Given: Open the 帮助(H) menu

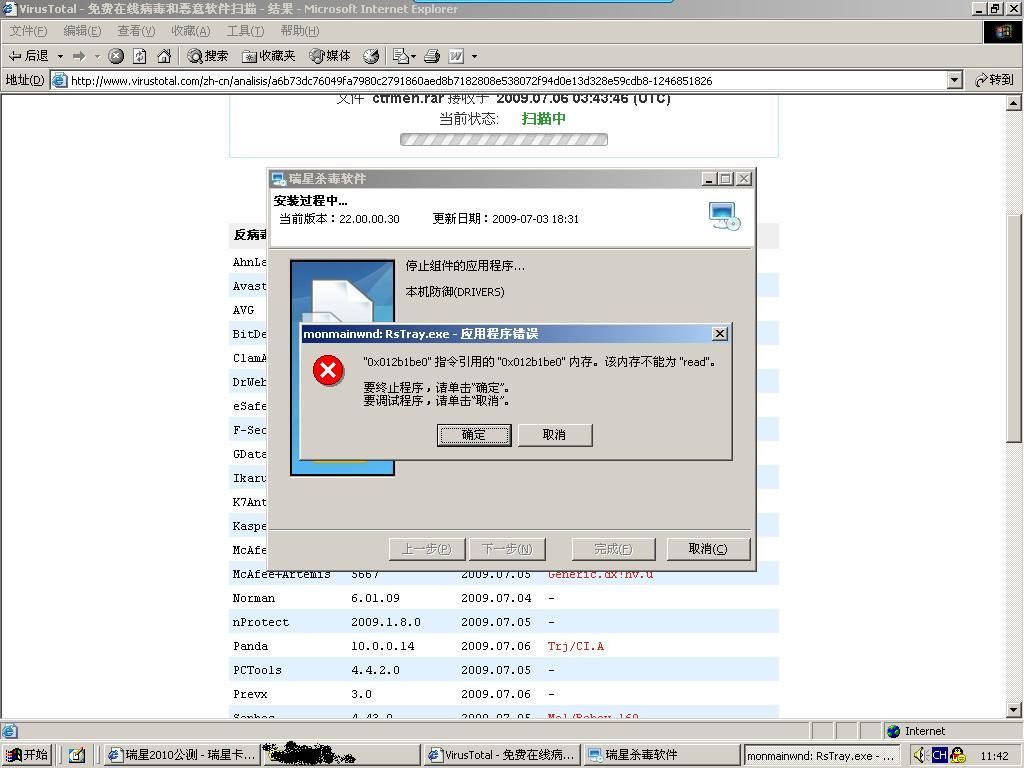Looking at the screenshot, I should pos(300,31).
